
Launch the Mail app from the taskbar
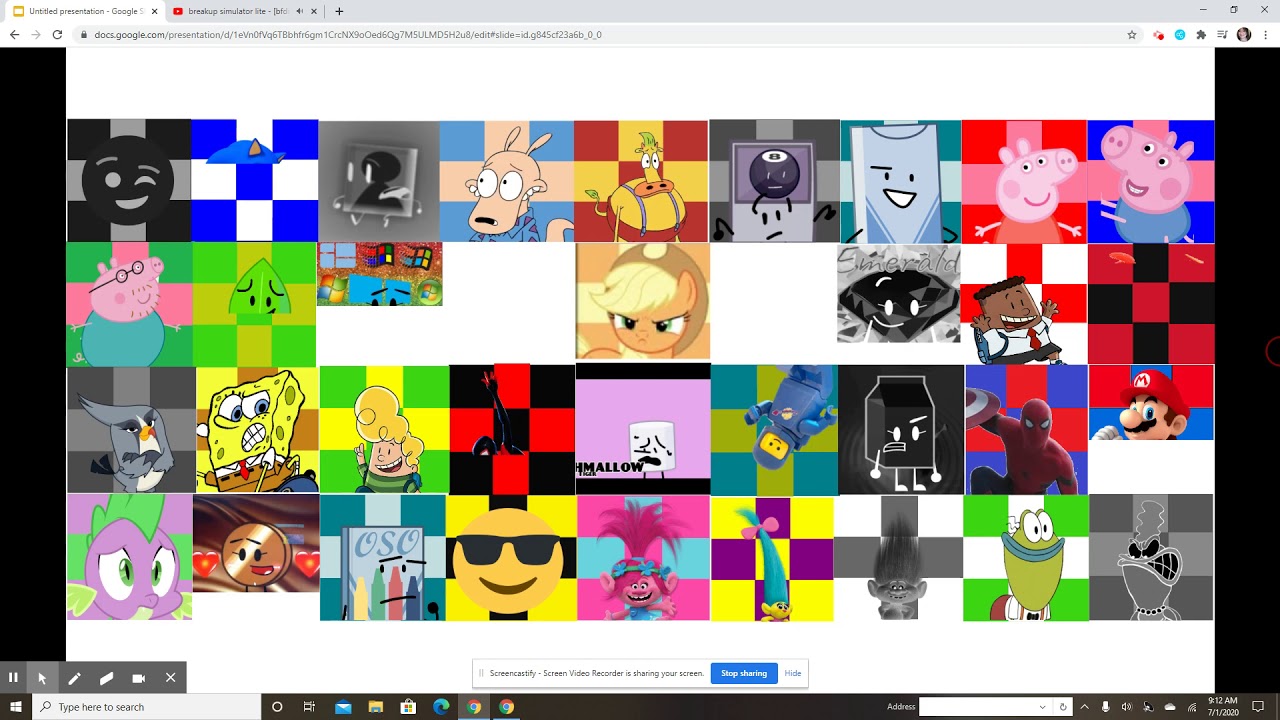(343, 707)
